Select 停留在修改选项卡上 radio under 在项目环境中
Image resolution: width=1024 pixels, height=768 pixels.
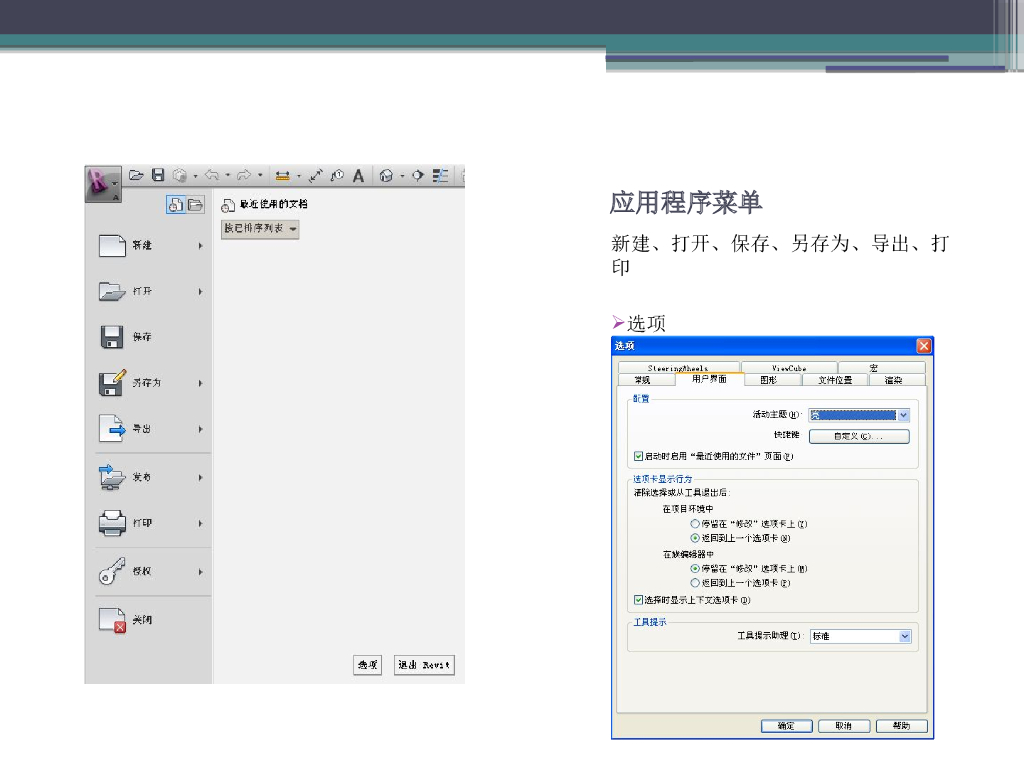click(695, 523)
